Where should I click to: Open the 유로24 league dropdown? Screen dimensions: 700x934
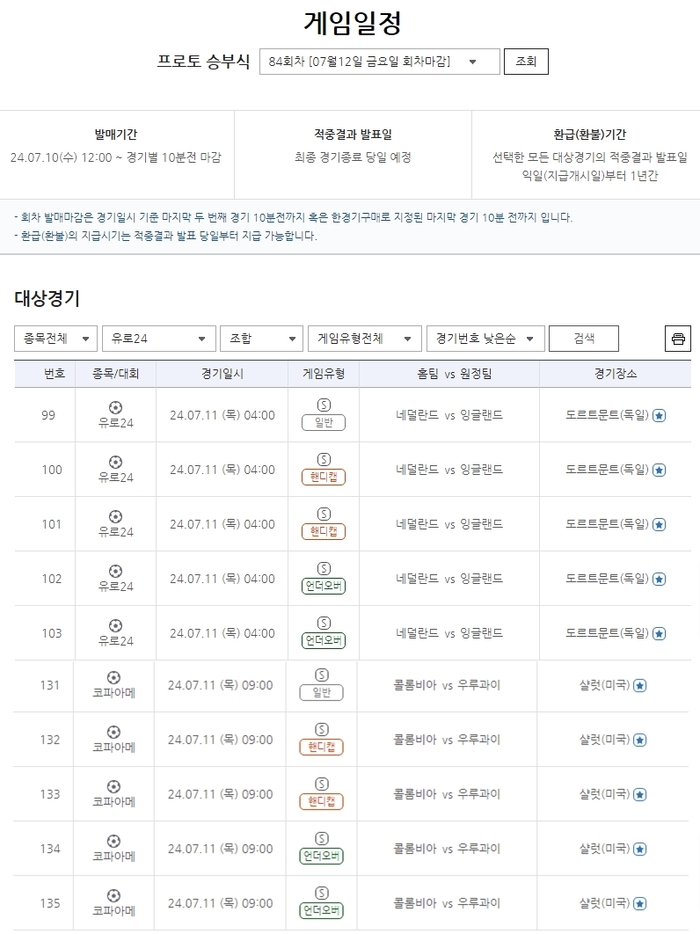[159, 339]
